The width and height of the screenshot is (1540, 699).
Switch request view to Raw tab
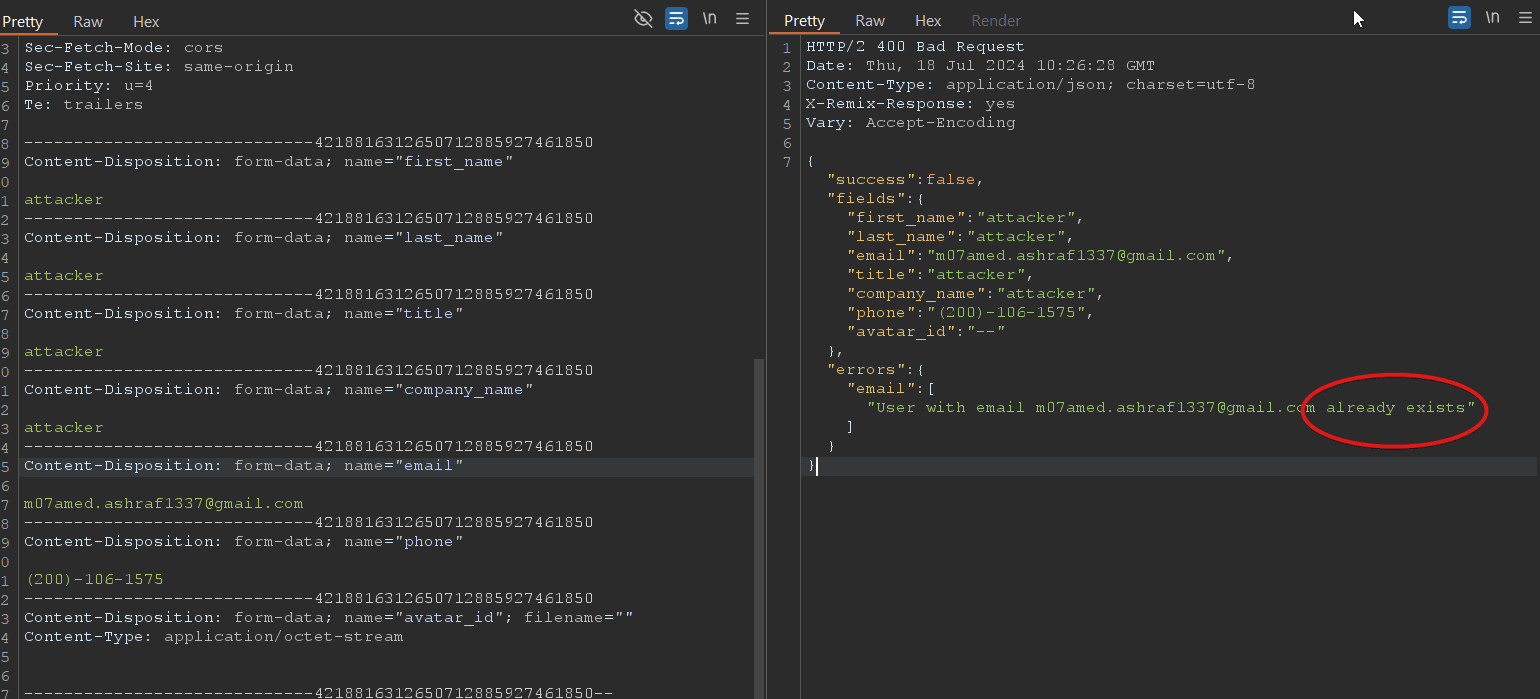pos(88,21)
